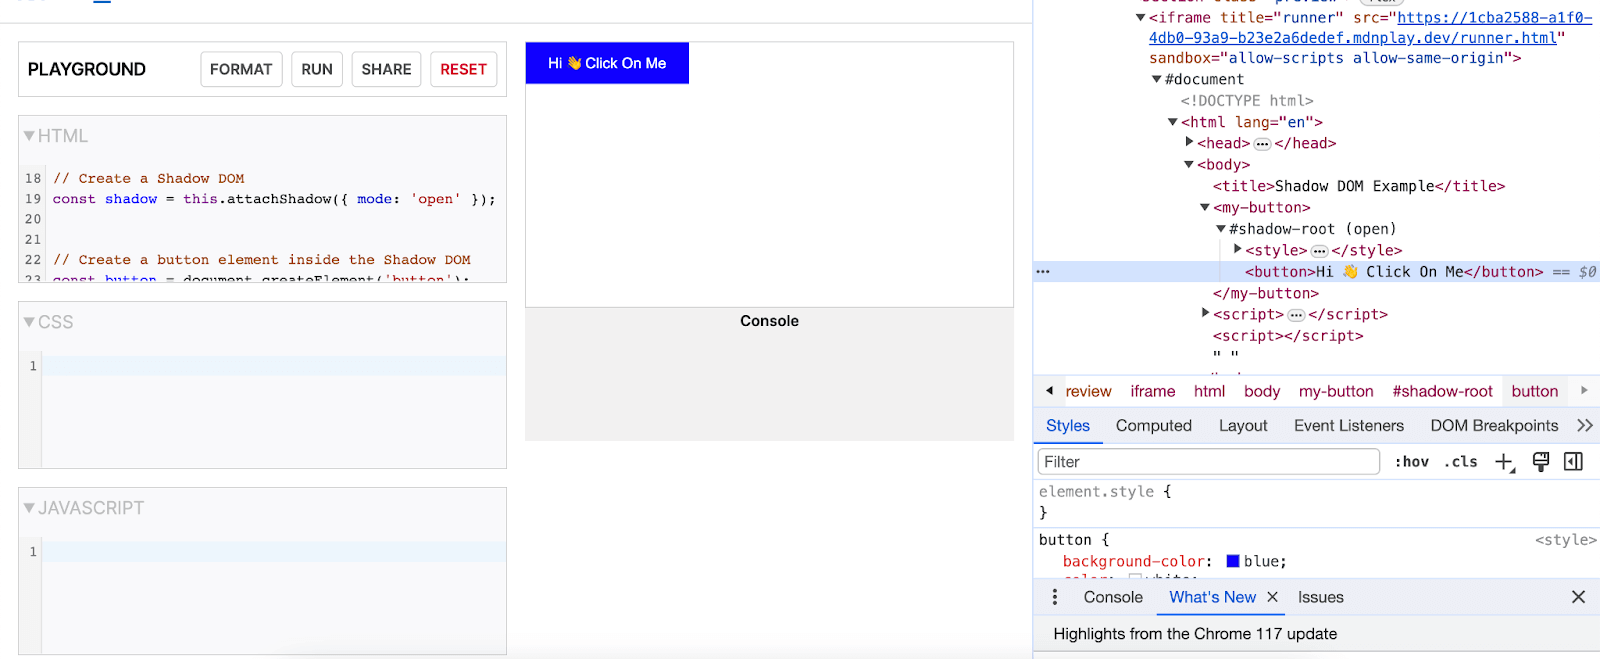The height and width of the screenshot is (659, 1600).
Task: Select the 'html' breadcrumb
Action: tap(1209, 392)
